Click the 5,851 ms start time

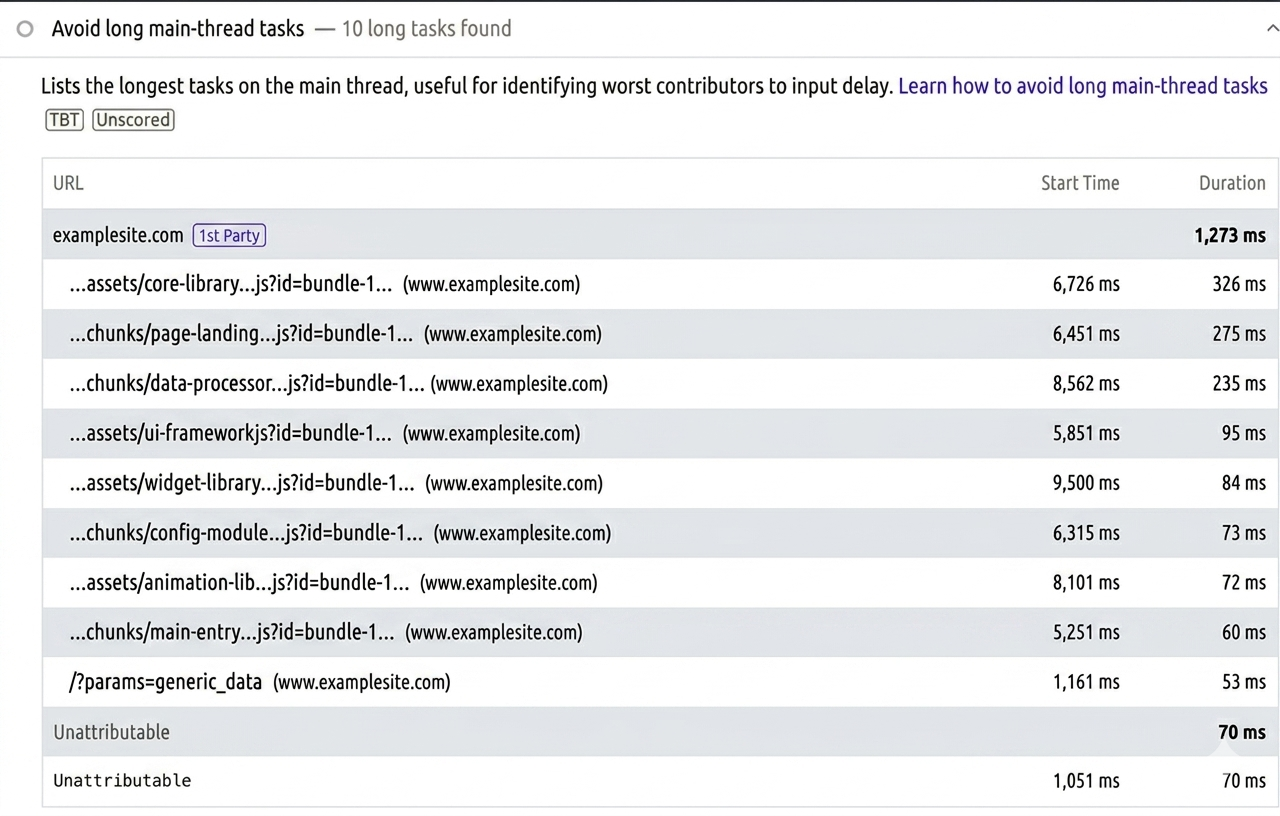[x=1086, y=434]
